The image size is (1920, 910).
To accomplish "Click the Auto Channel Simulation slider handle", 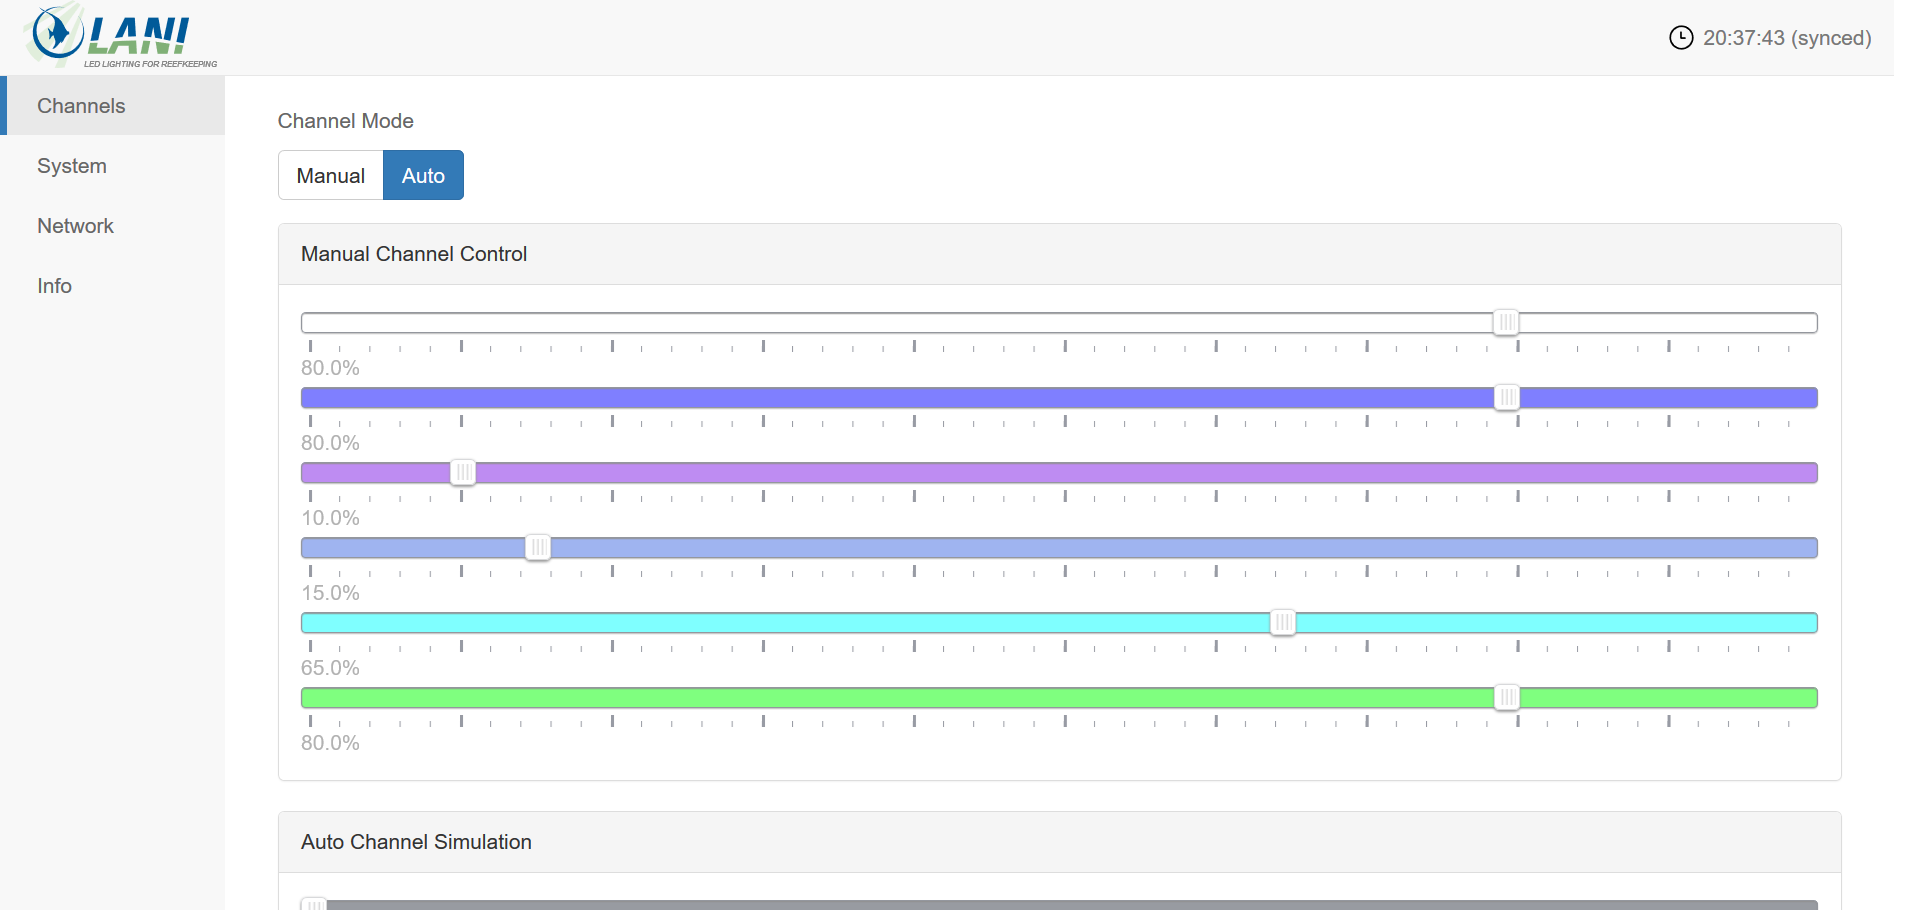I will coord(314,903).
